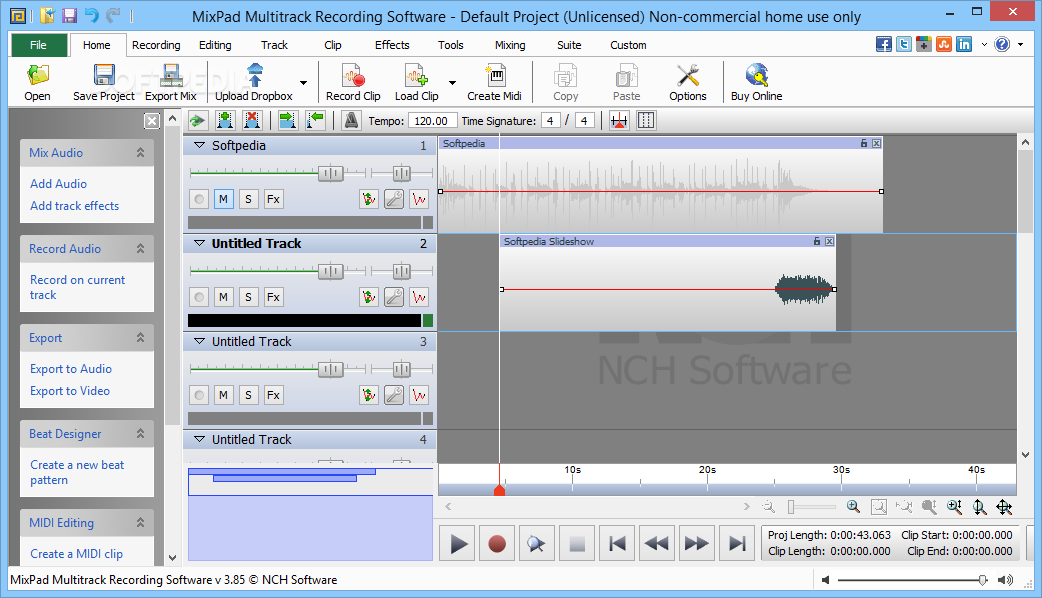The width and height of the screenshot is (1042, 598).
Task: Click the Record Clip toolbar icon
Action: [x=352, y=76]
